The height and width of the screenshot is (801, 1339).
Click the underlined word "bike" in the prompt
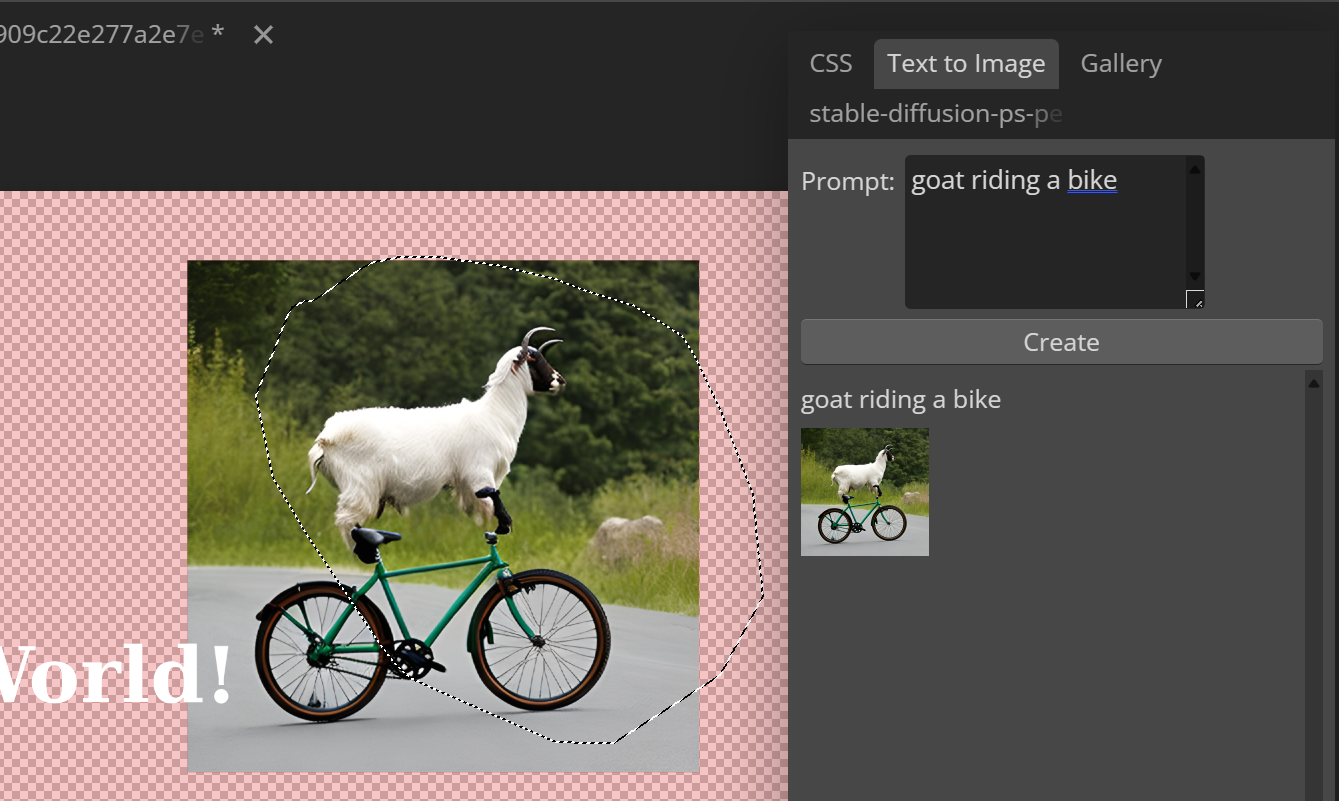pyautogui.click(x=1092, y=181)
